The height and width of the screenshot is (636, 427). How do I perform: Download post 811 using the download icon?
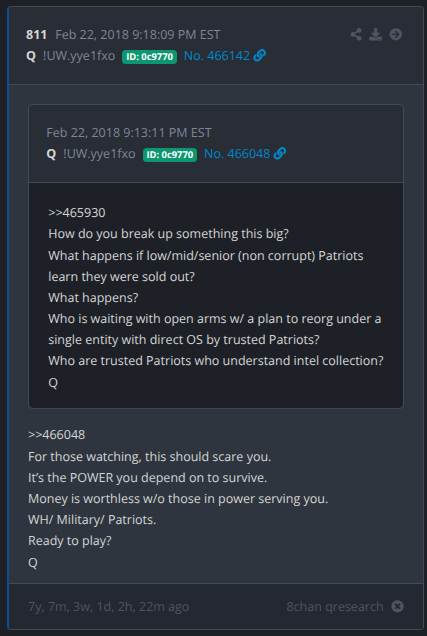pos(376,34)
